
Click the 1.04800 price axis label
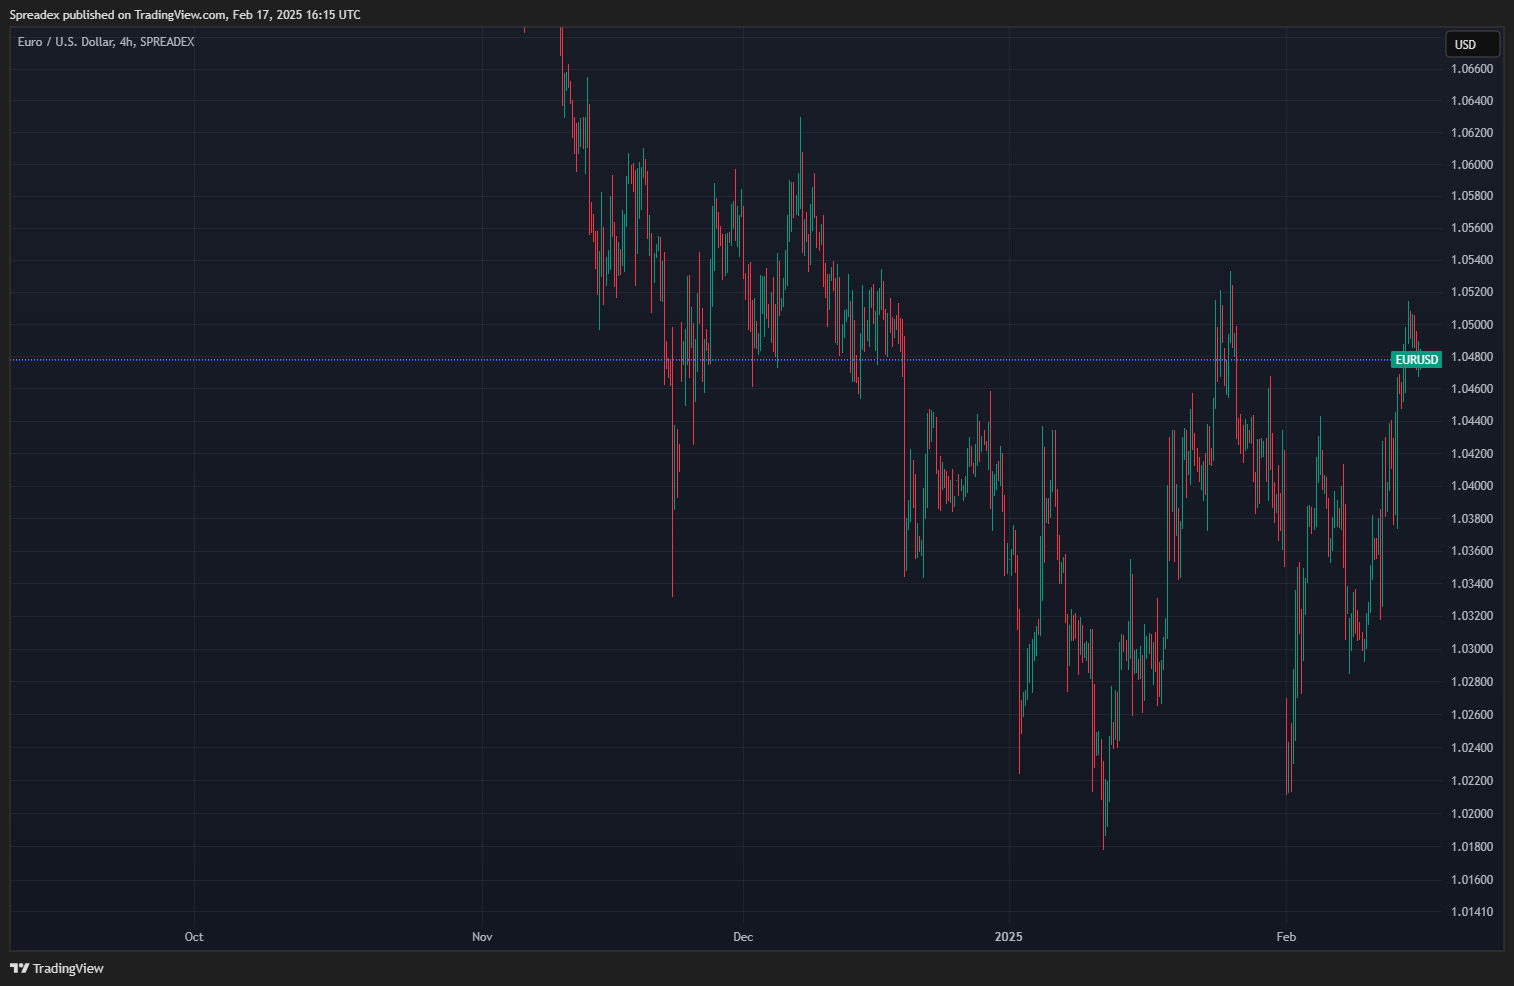point(1472,357)
